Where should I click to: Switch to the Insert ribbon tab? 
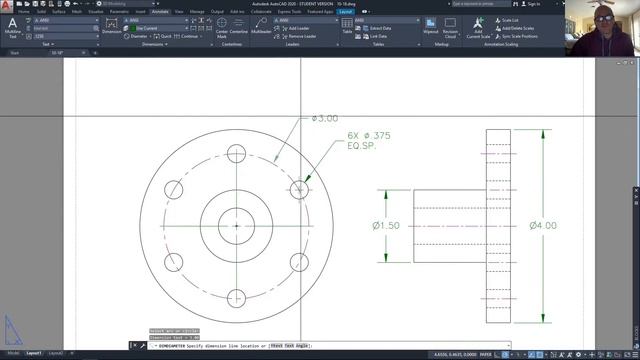(140, 12)
